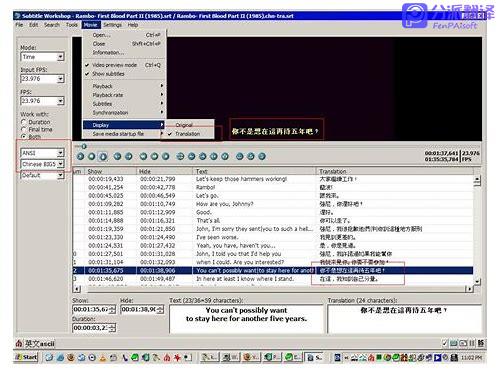The height and width of the screenshot is (374, 500).
Task: Jump to previous subtitle with the left-arrow player button
Action: coord(117,156)
